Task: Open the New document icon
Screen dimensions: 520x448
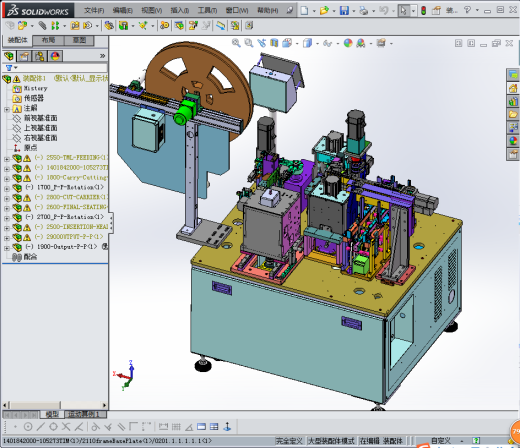Action: pos(304,10)
